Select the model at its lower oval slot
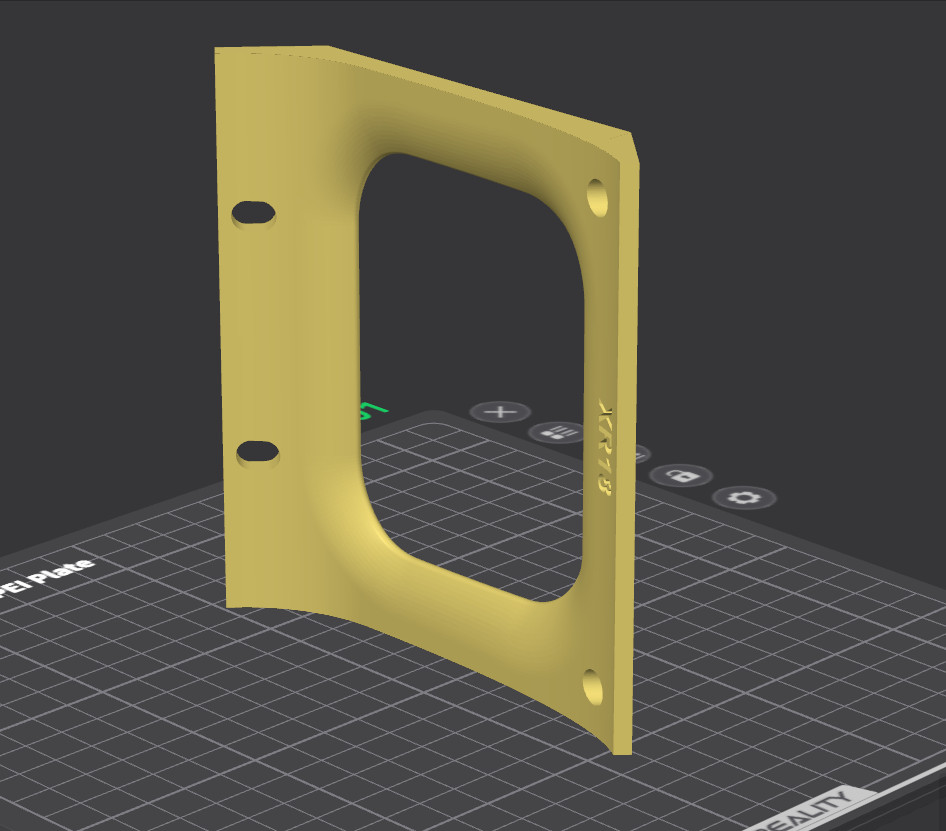 258,452
